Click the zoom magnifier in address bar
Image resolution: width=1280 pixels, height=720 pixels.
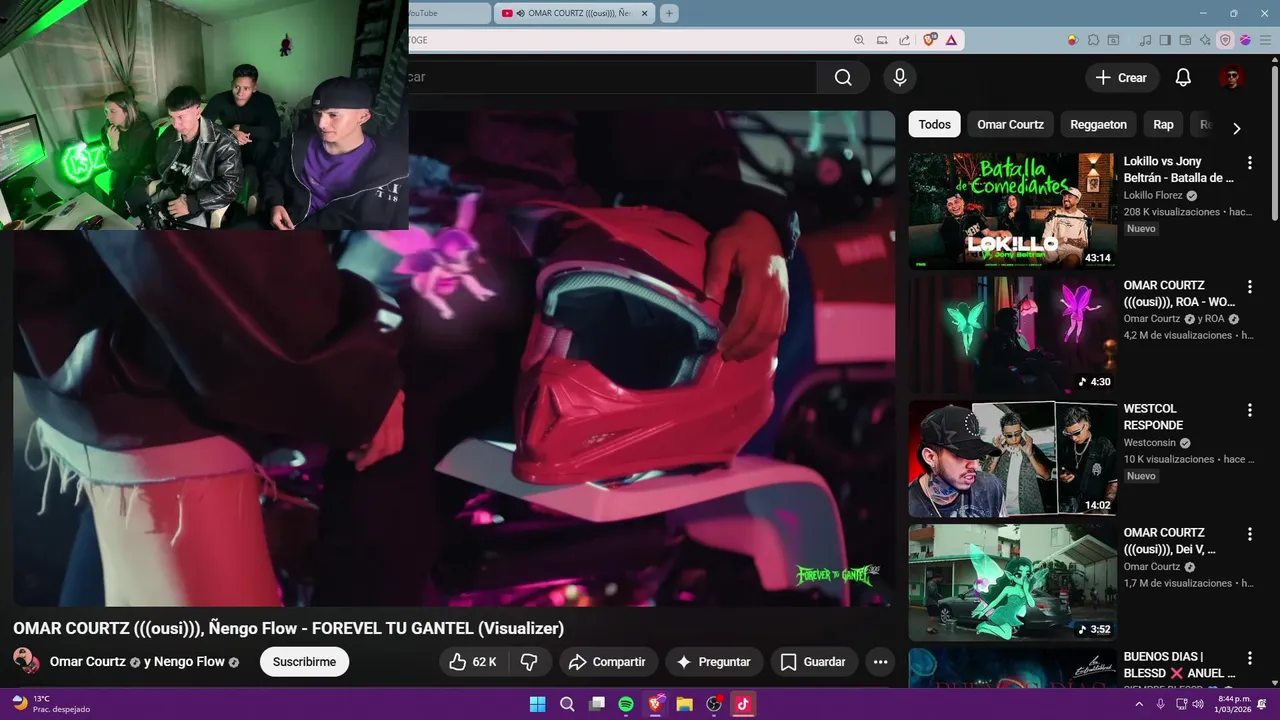[x=859, y=40]
